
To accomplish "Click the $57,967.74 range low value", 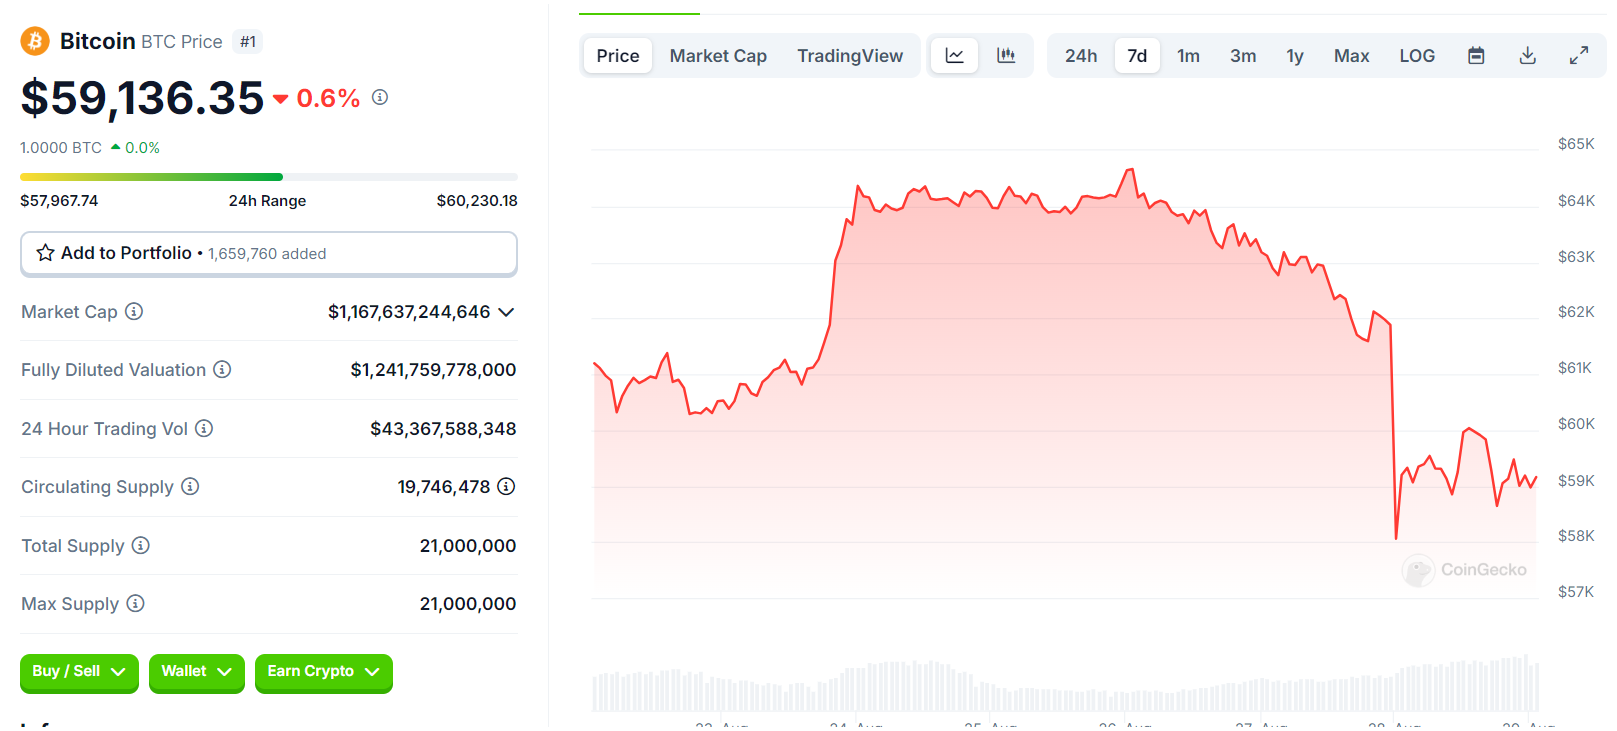I will coord(59,201).
